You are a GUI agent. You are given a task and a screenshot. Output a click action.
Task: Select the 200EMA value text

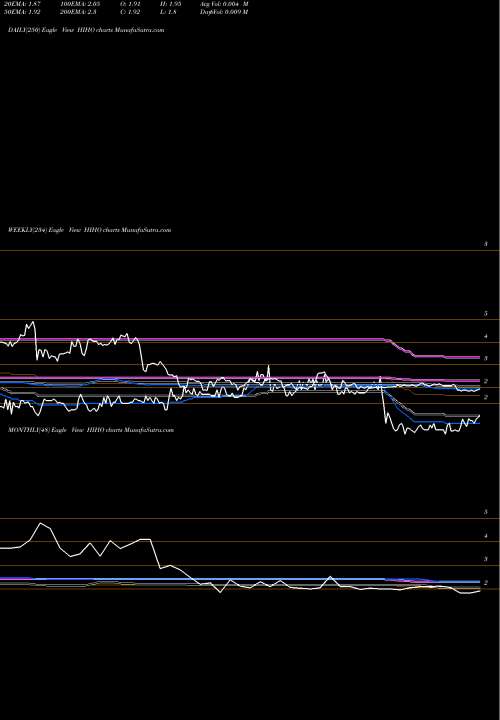[x=78, y=12]
